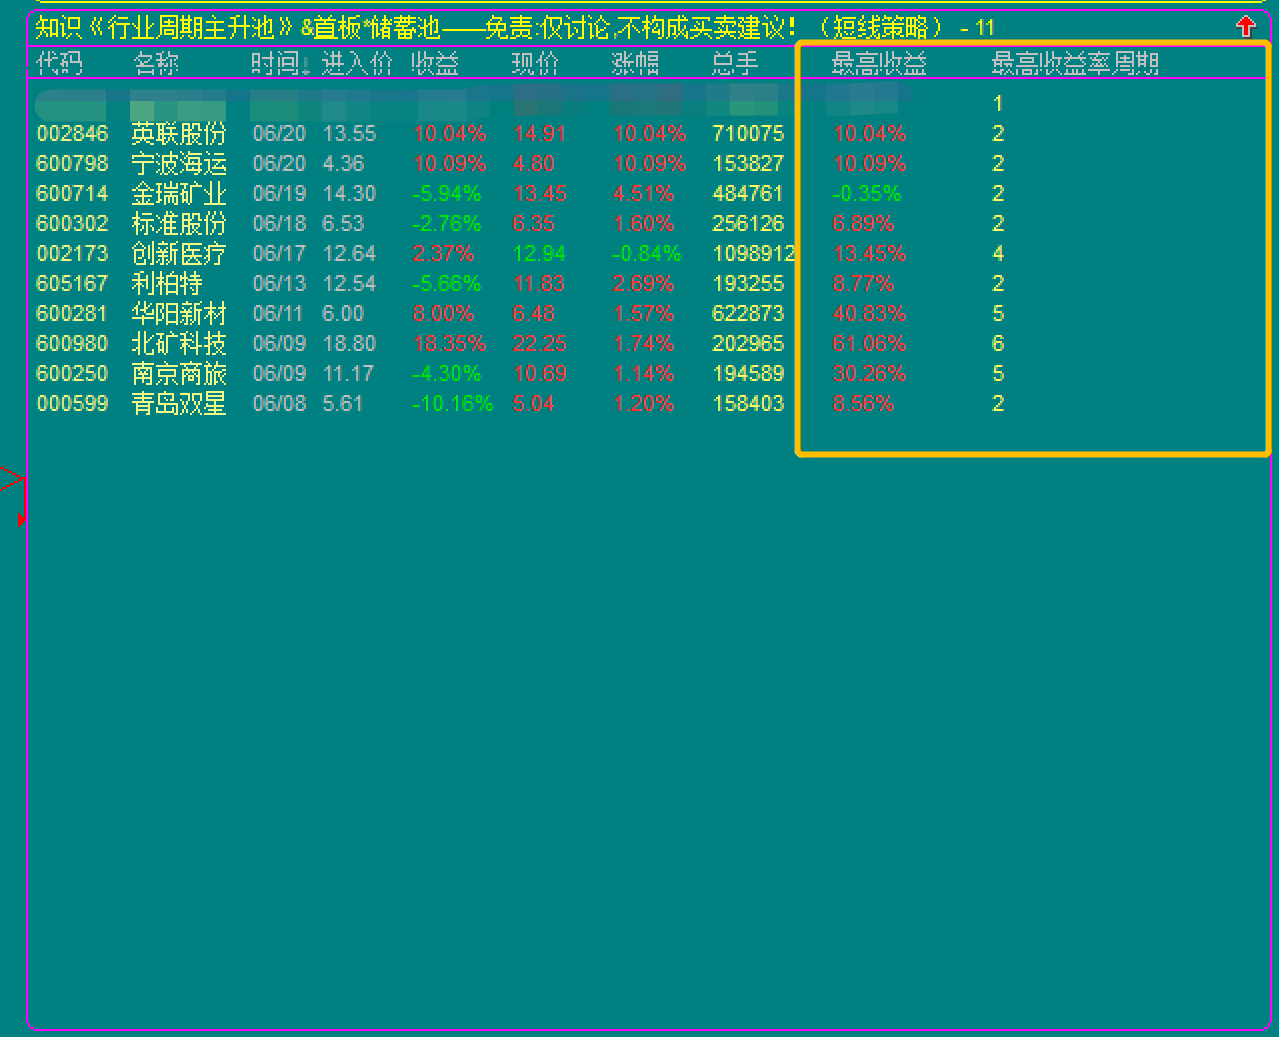Click the red up arrow icon
Viewport: 1279px width, 1037px height.
[x=1245, y=27]
